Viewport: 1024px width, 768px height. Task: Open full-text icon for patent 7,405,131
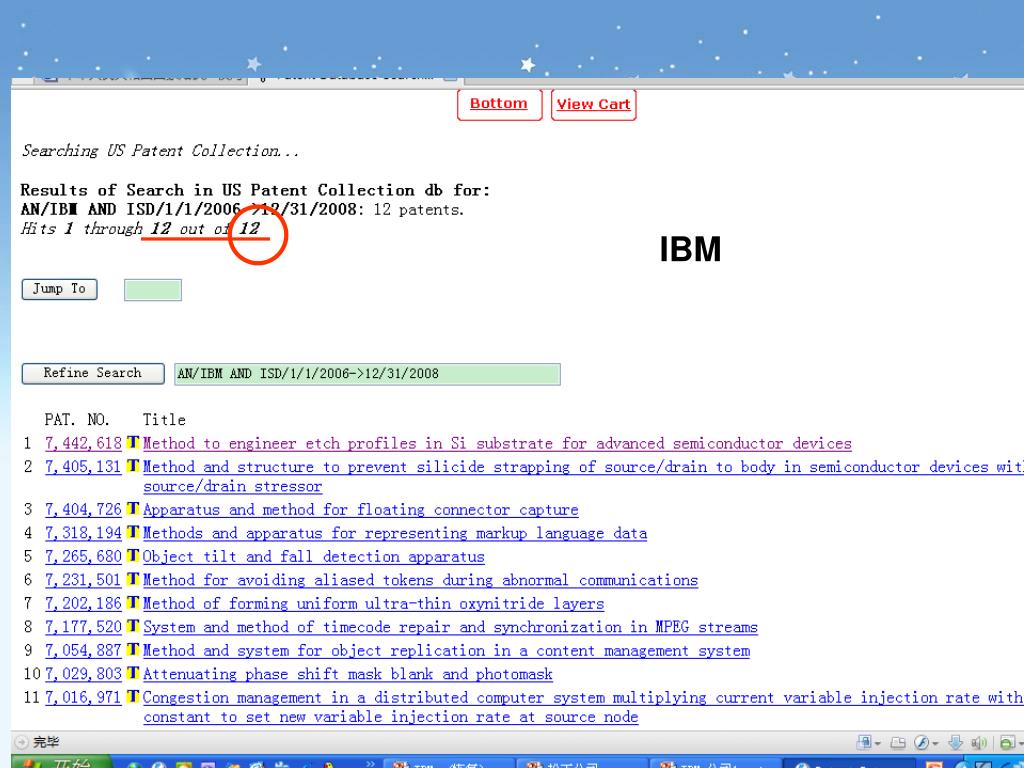coord(133,466)
